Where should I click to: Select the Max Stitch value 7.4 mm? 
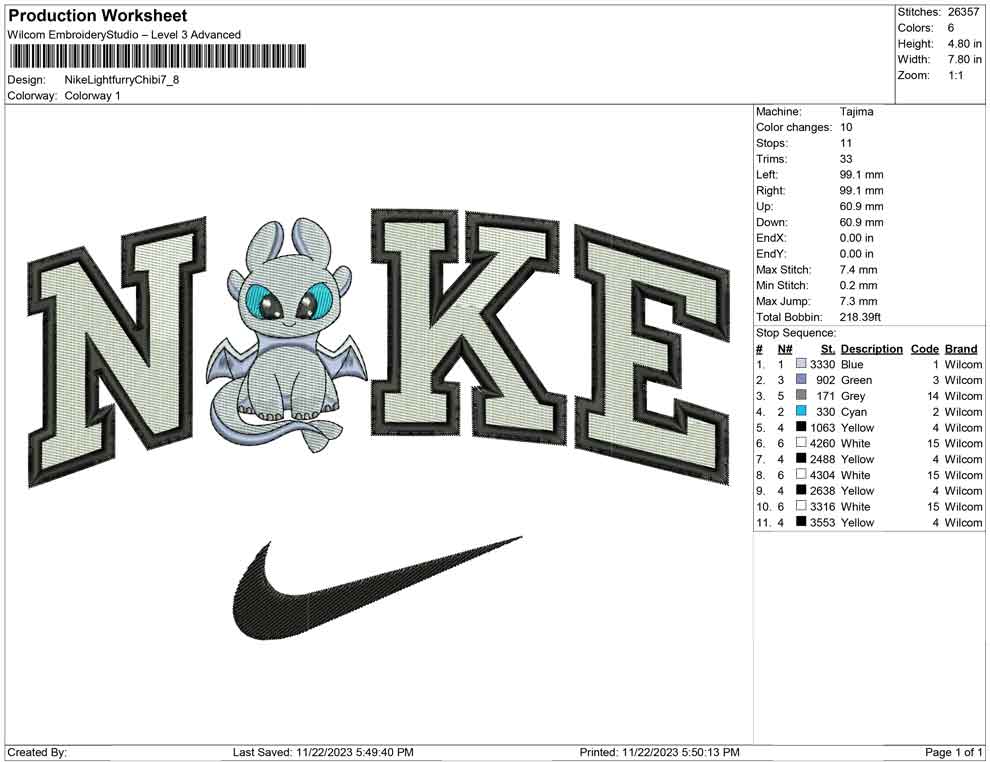click(859, 270)
